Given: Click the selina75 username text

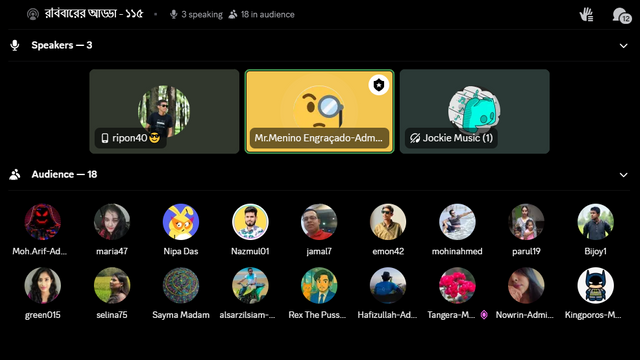Looking at the screenshot, I should [x=112, y=315].
